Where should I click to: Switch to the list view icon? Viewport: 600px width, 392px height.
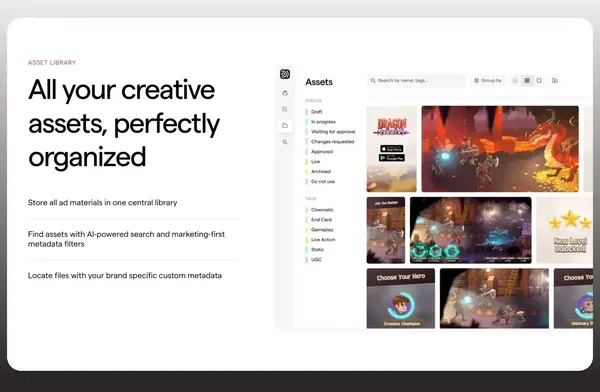pyautogui.click(x=515, y=80)
